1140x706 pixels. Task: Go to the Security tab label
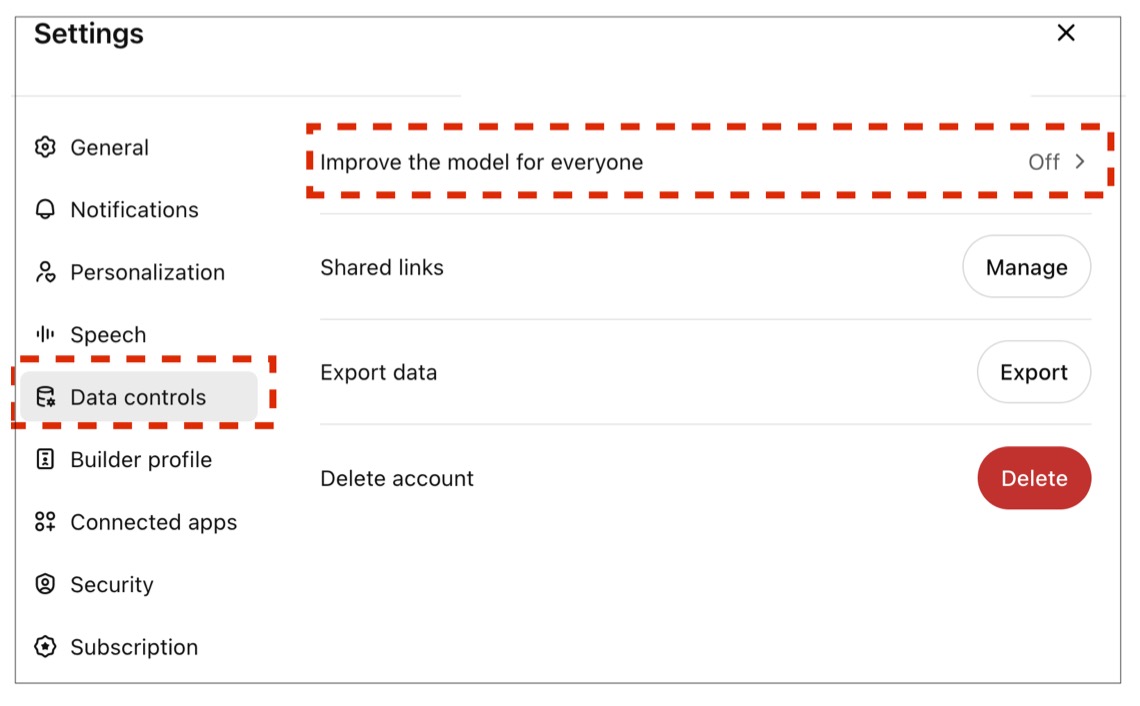pyautogui.click(x=112, y=585)
